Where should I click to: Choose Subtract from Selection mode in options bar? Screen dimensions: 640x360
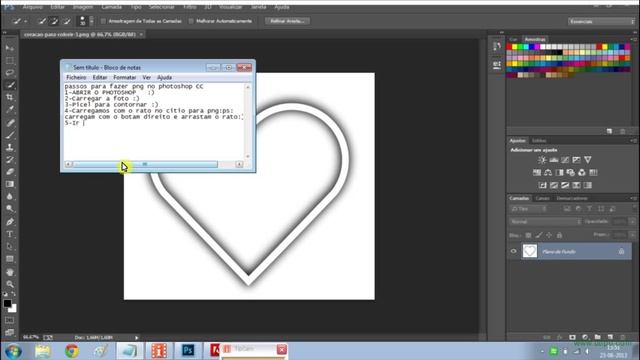tap(67, 21)
